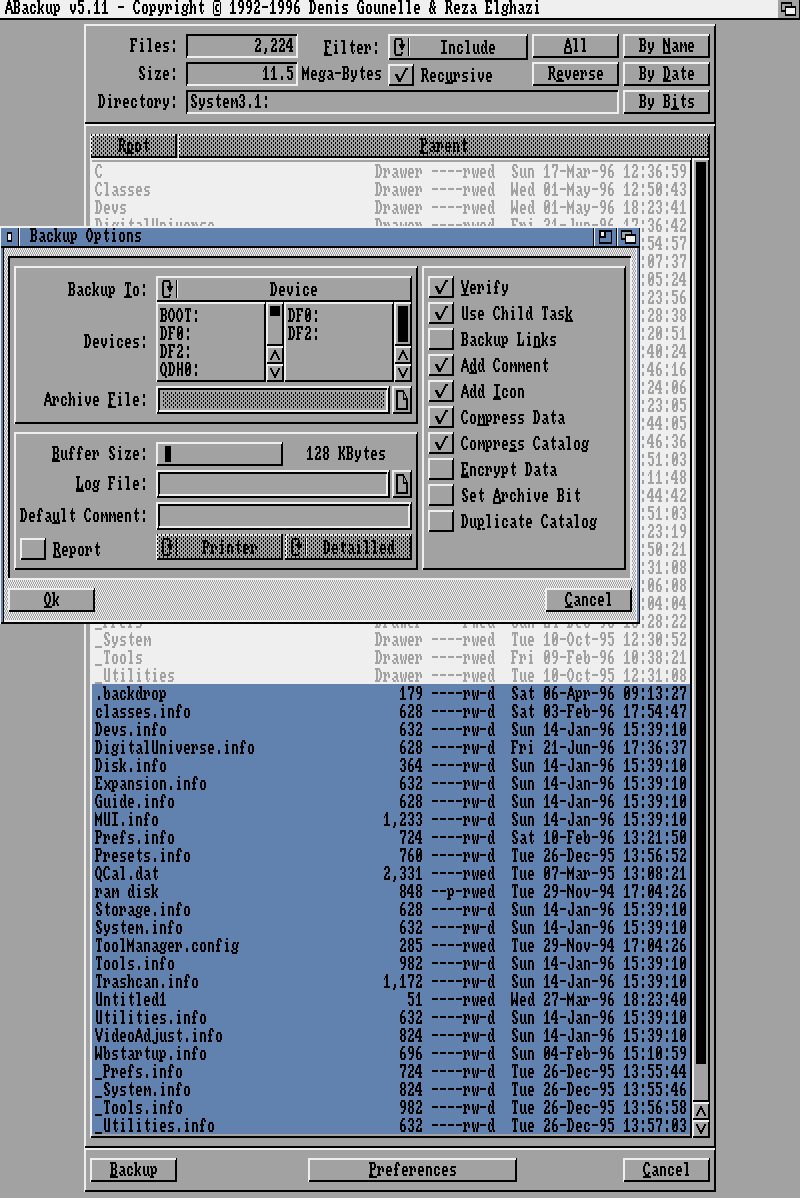
Task: Click cycle icon on Filter Include gadget
Action: 400,47
